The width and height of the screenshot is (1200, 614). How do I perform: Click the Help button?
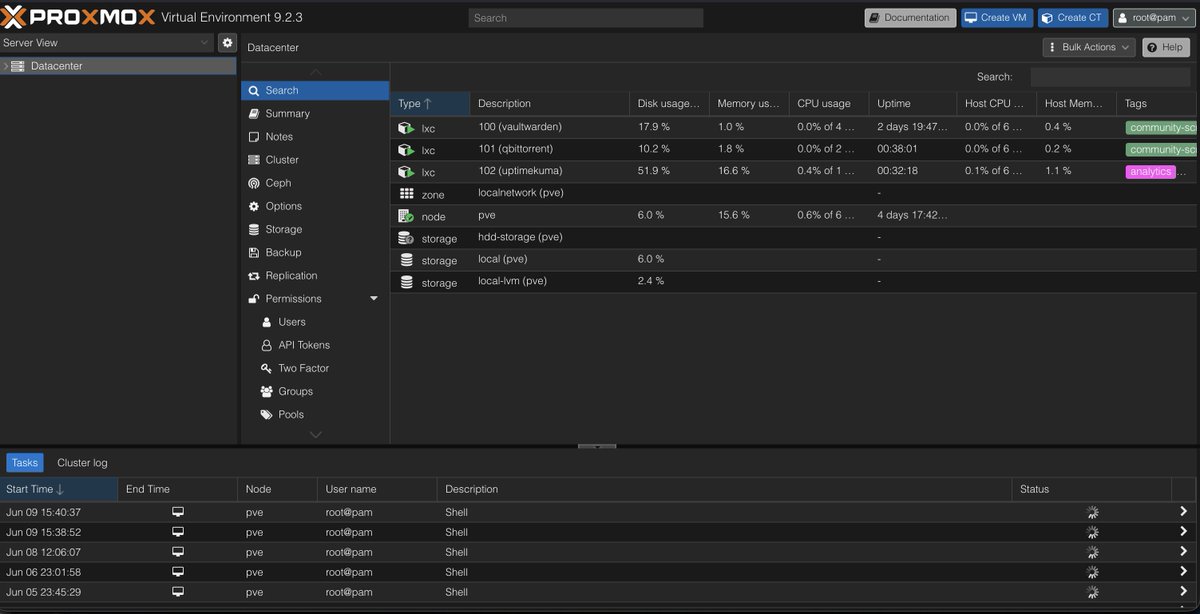click(1164, 47)
